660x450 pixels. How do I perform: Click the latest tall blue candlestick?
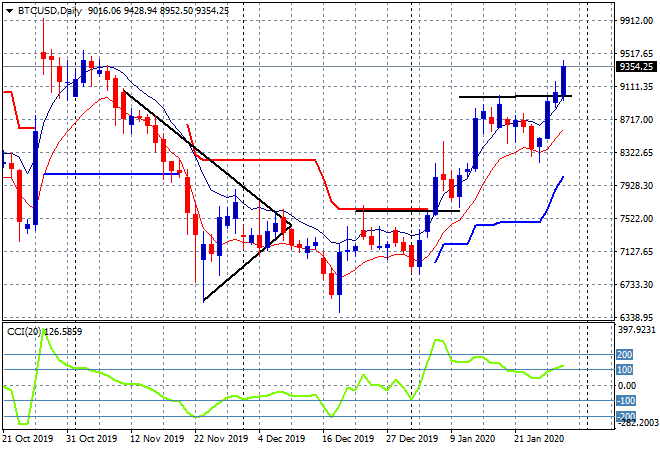(x=563, y=81)
